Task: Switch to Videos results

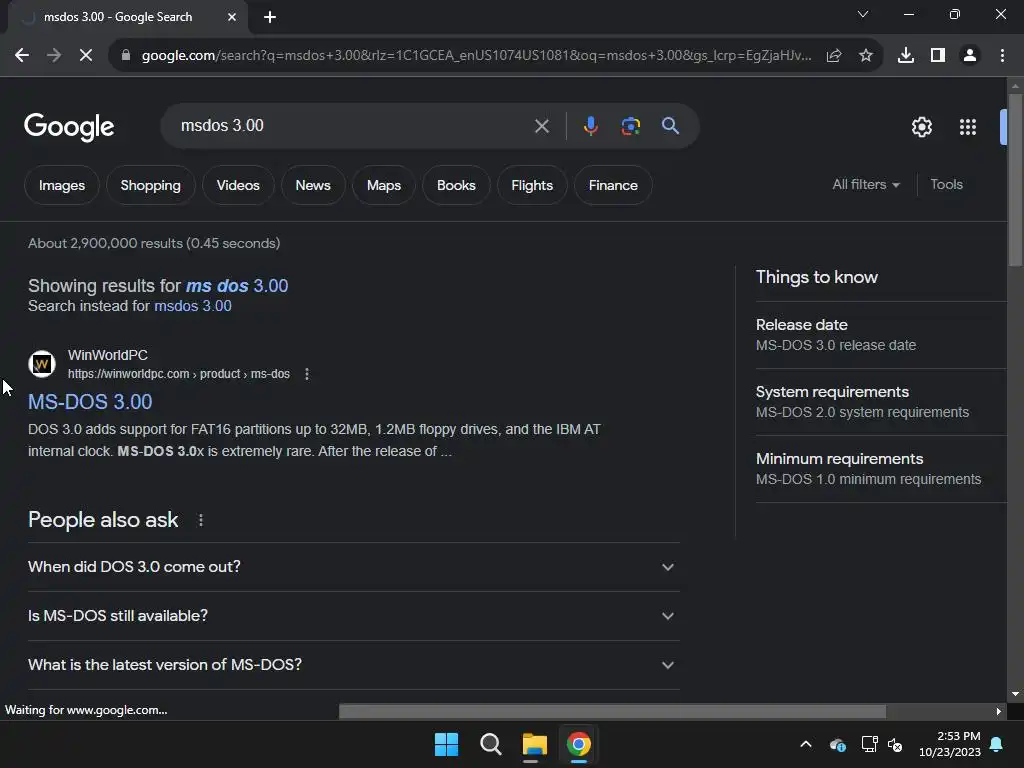Action: pyautogui.click(x=238, y=185)
